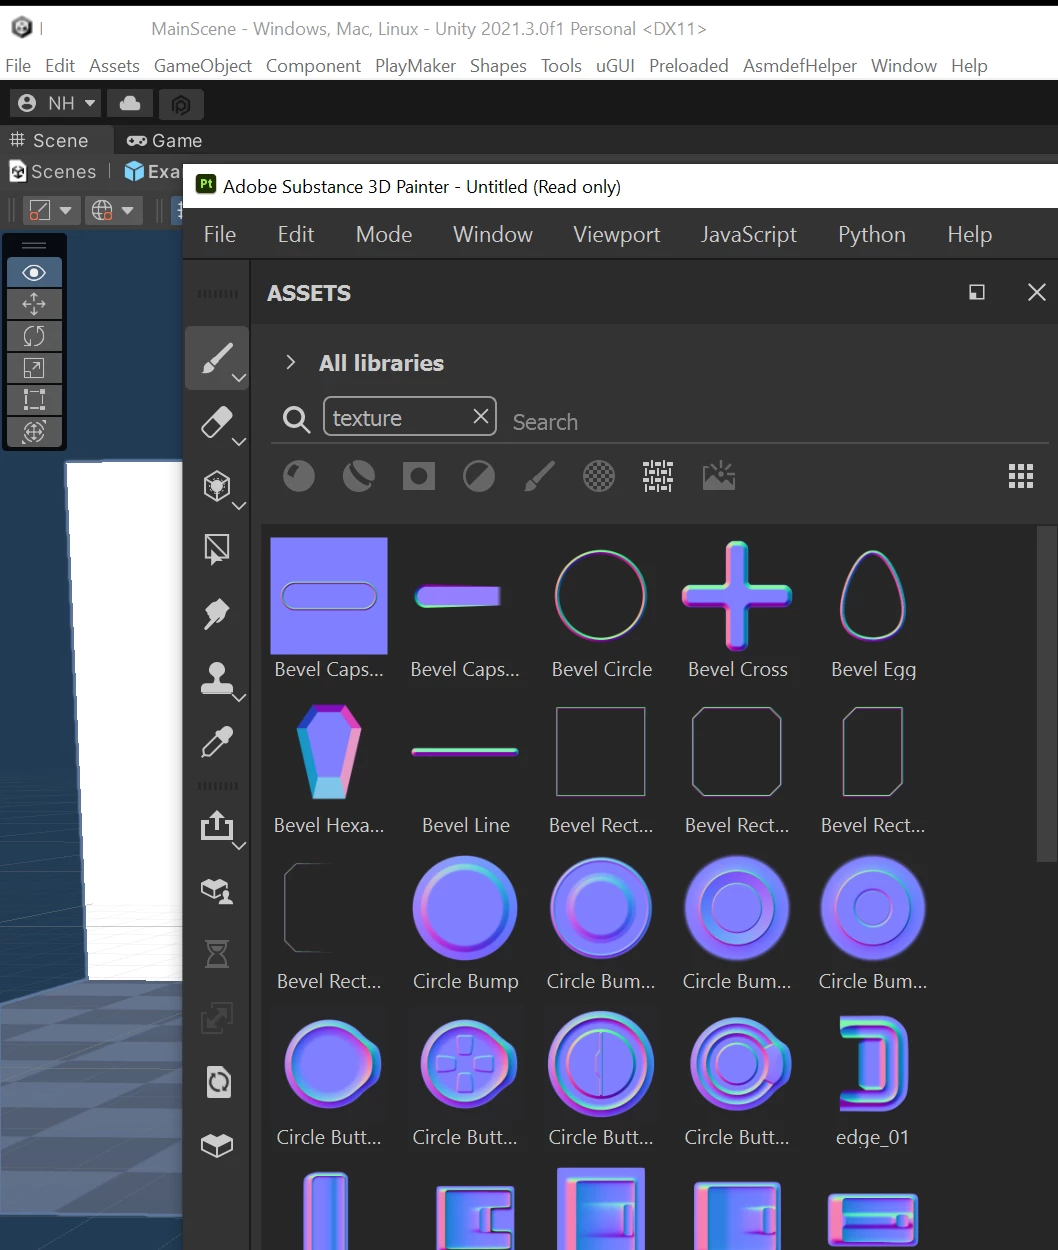The width and height of the screenshot is (1058, 1250).
Task: Click the export textures icon in the Painter toolbar
Action: tap(216, 826)
